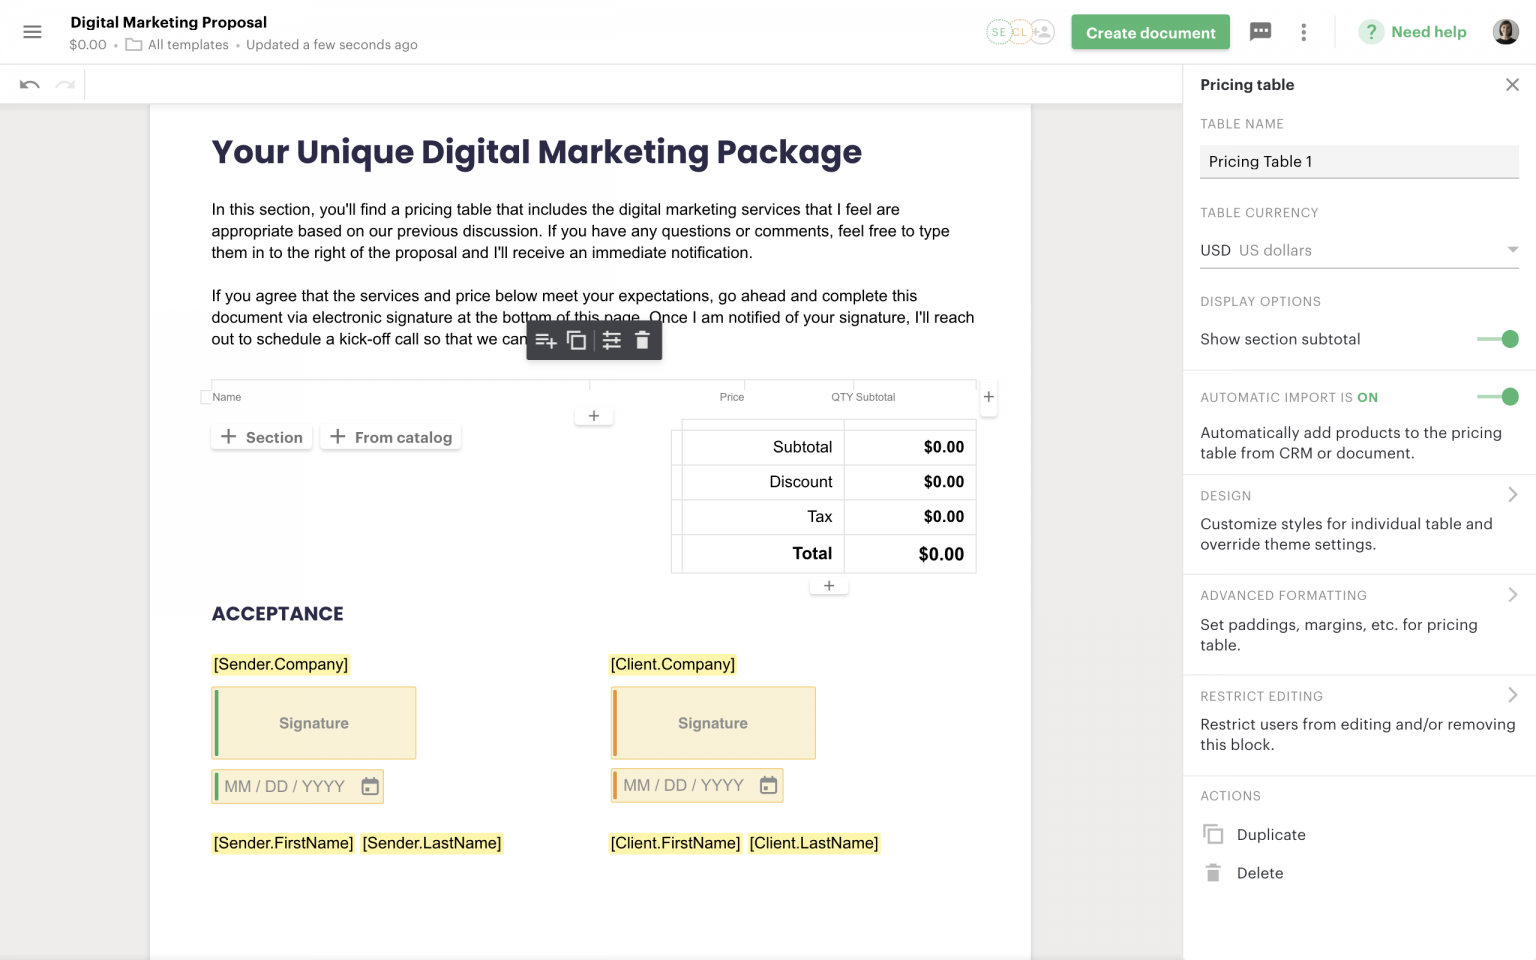Click the From catalog button
Screen dimensions: 1536x960
390,437
